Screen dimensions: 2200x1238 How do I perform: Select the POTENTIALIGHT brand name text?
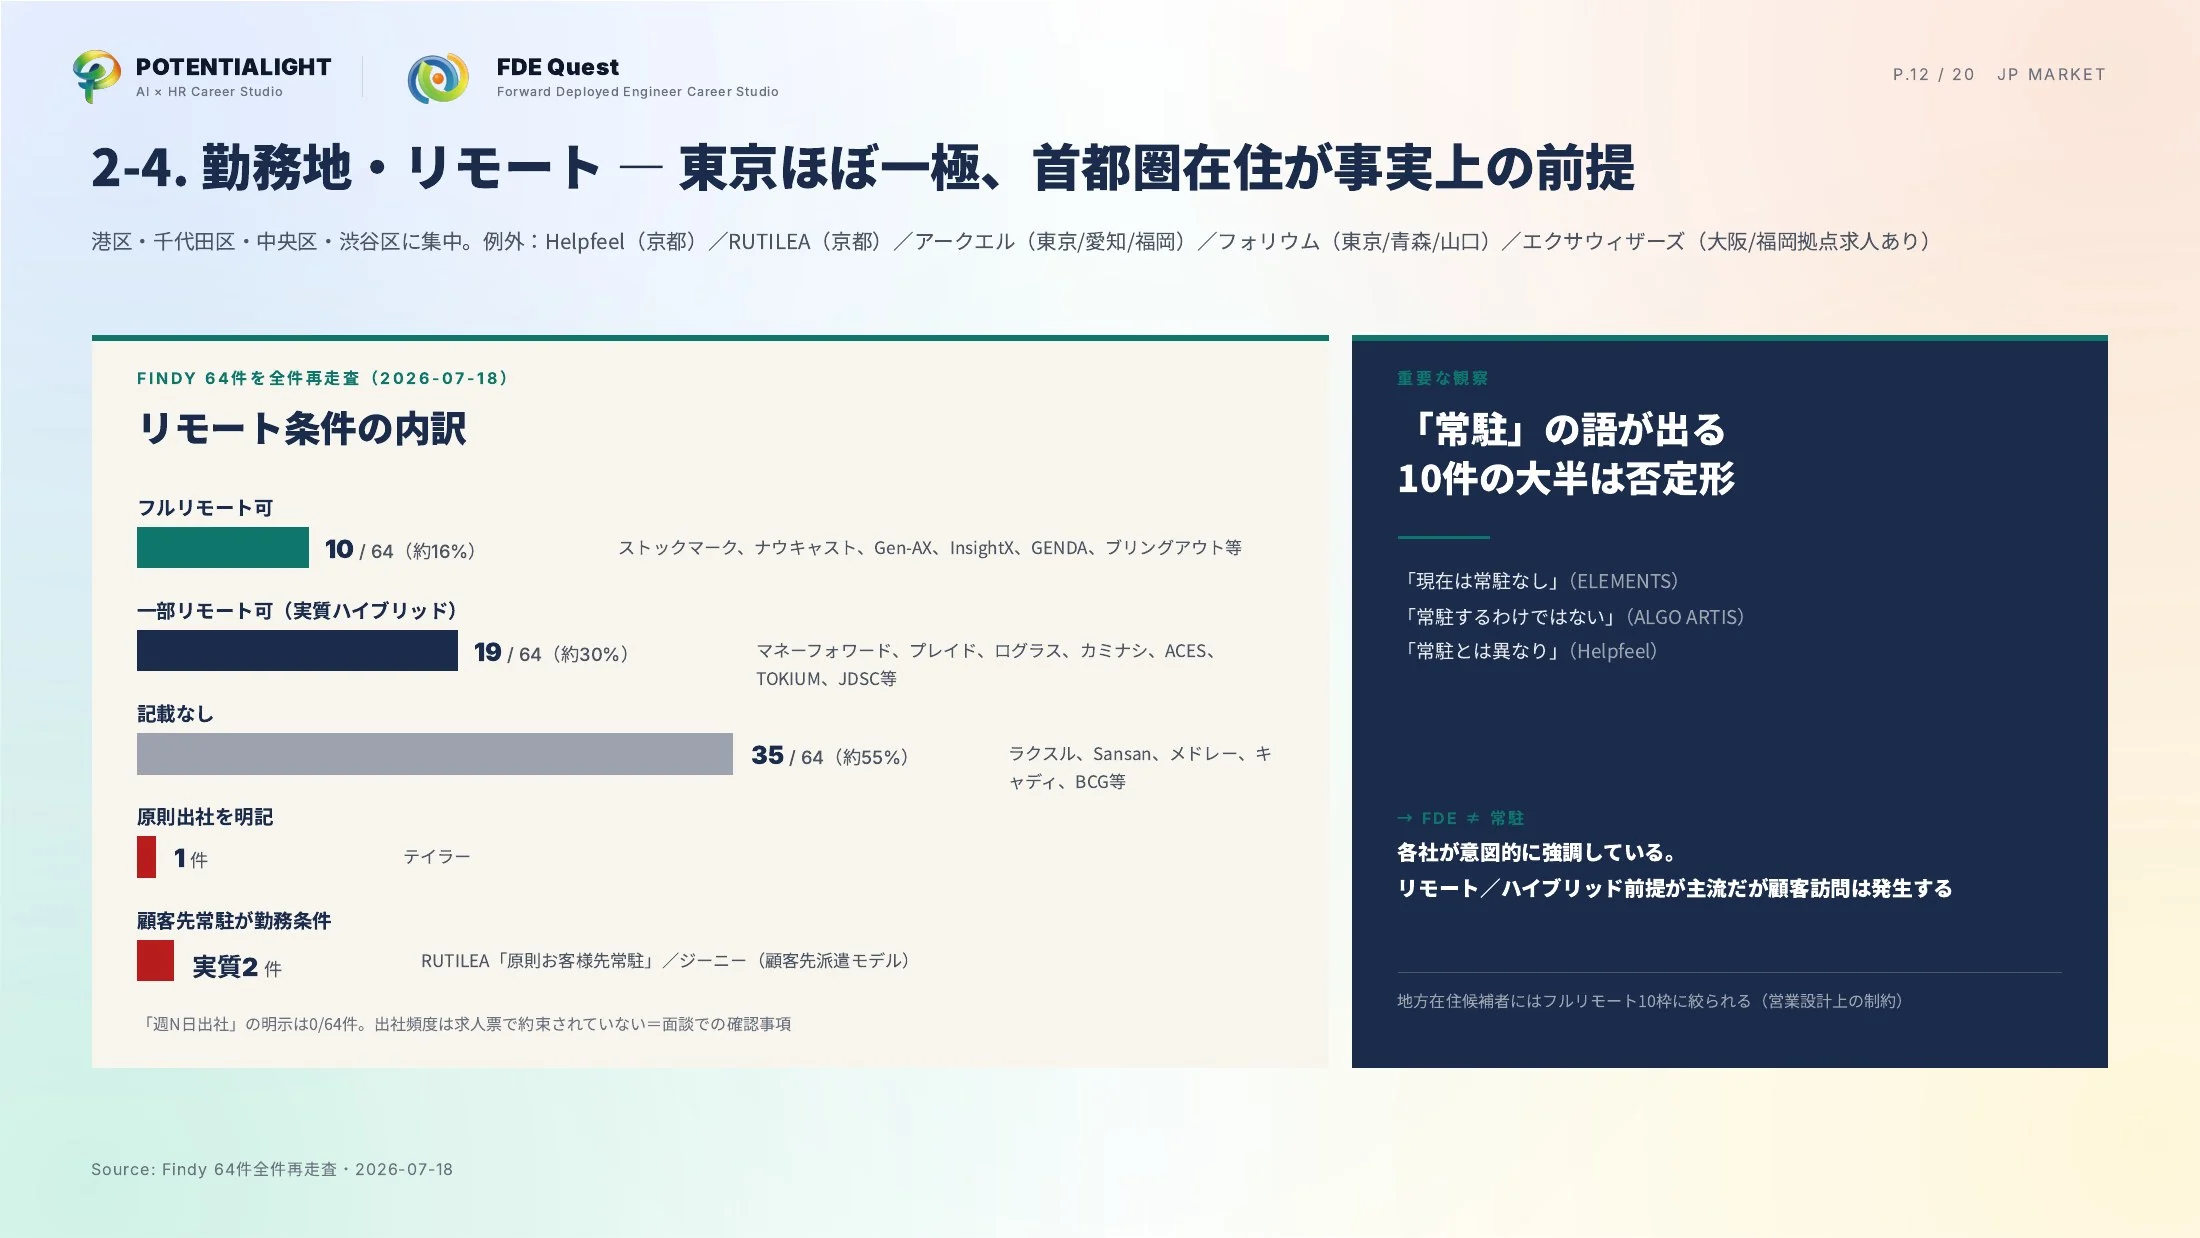tap(233, 67)
